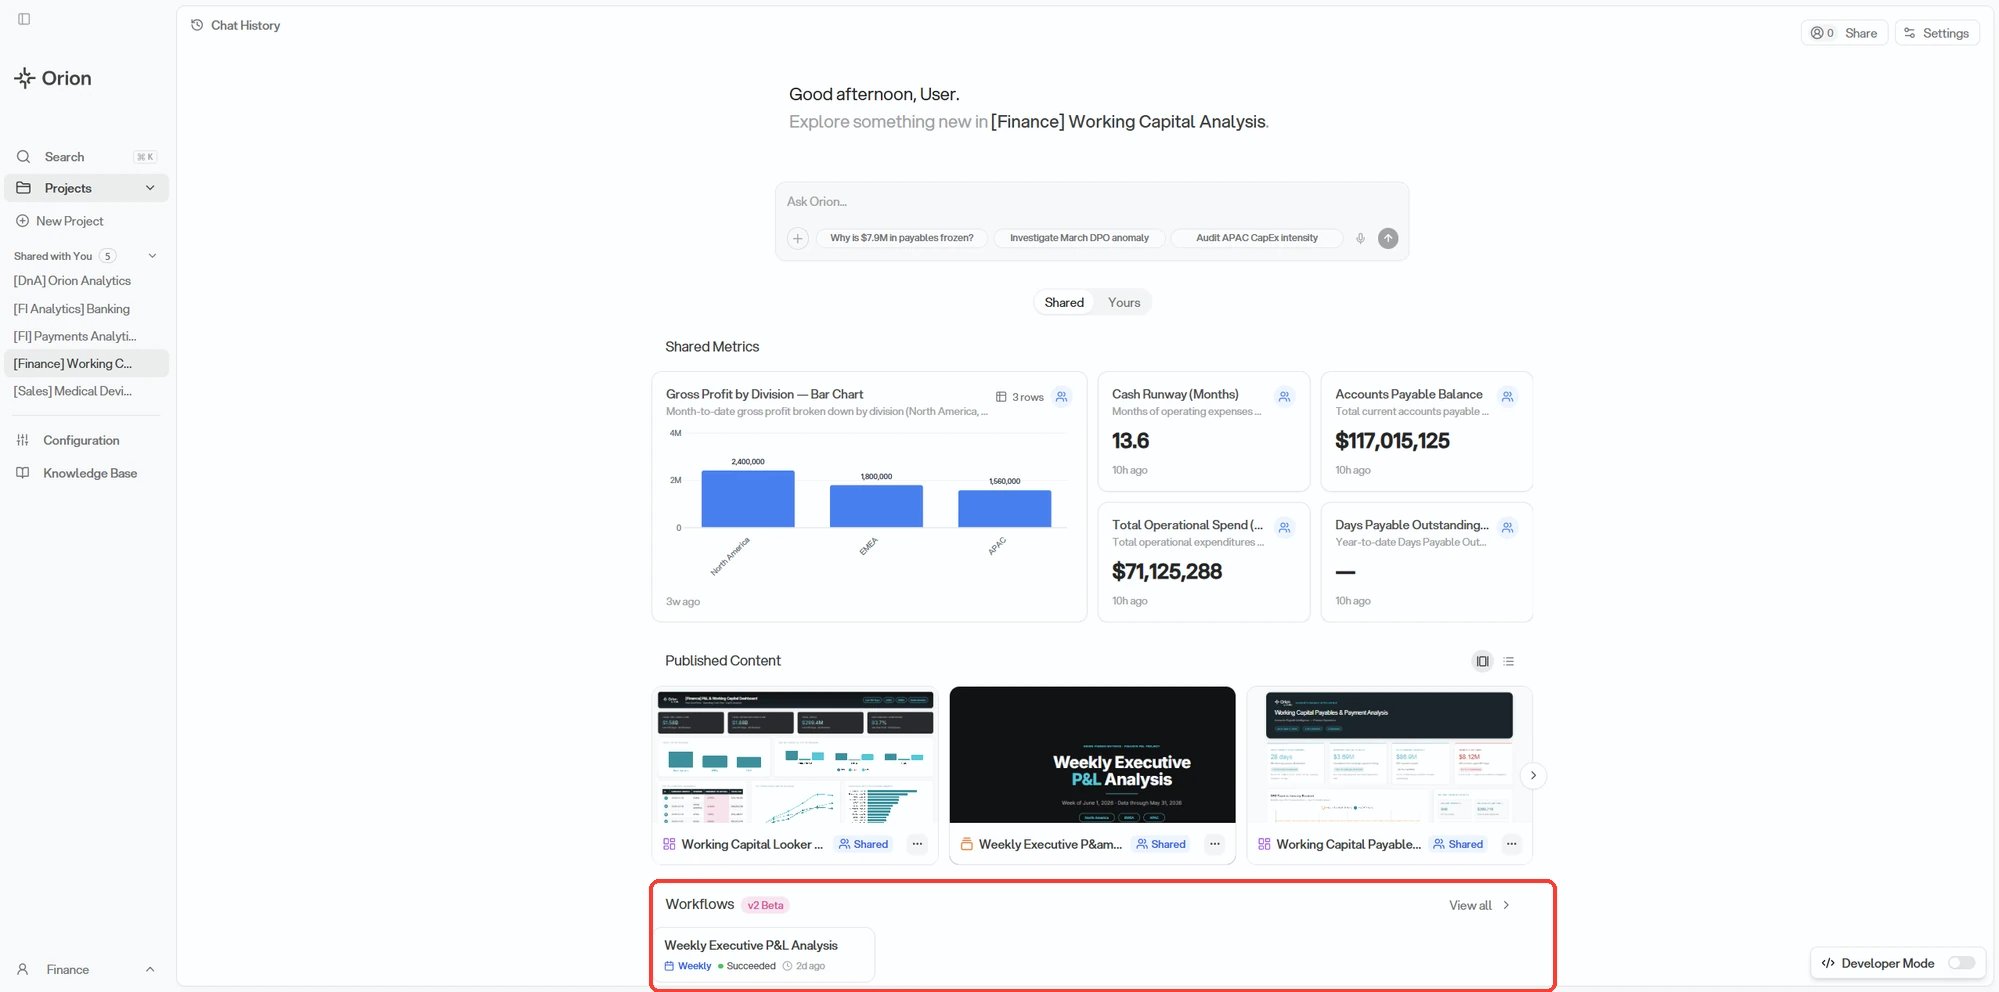Open [FI Analytics] Banking project
This screenshot has height=992, width=1999.
[x=71, y=309]
